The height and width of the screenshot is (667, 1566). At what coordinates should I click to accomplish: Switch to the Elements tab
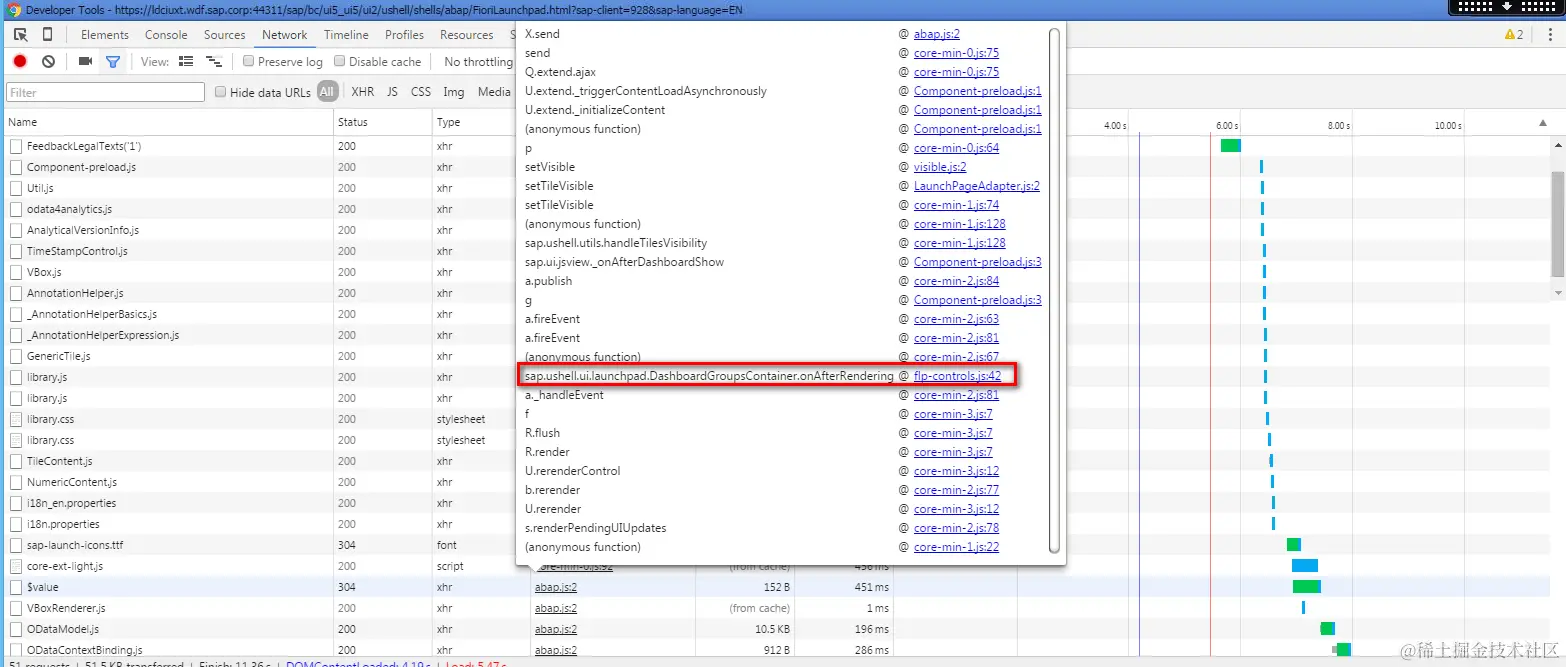coord(105,35)
